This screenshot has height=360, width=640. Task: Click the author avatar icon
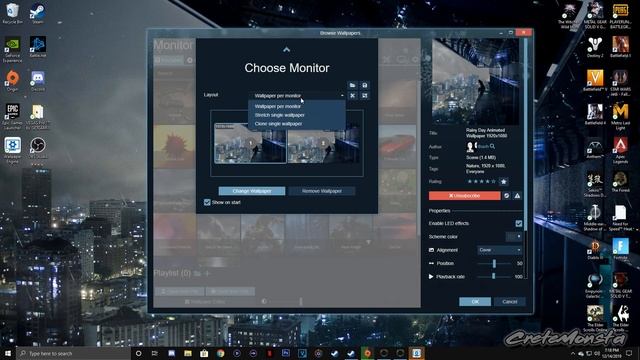[x=471, y=146]
